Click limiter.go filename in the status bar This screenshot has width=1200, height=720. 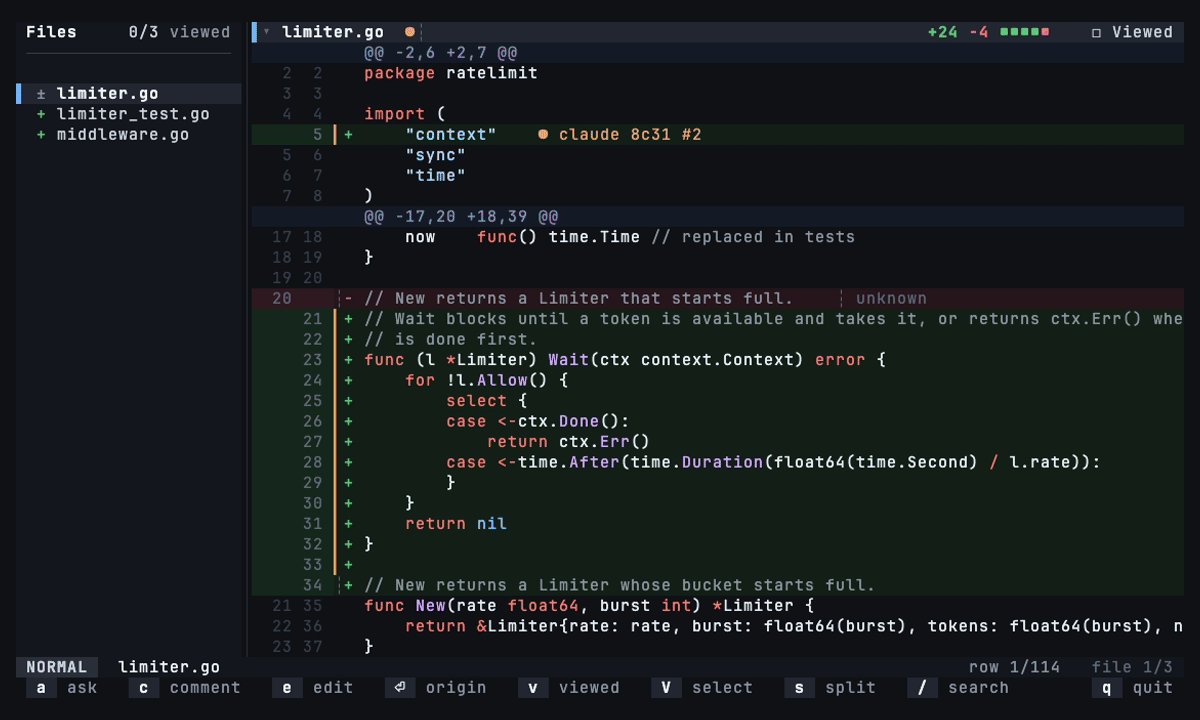pos(169,667)
